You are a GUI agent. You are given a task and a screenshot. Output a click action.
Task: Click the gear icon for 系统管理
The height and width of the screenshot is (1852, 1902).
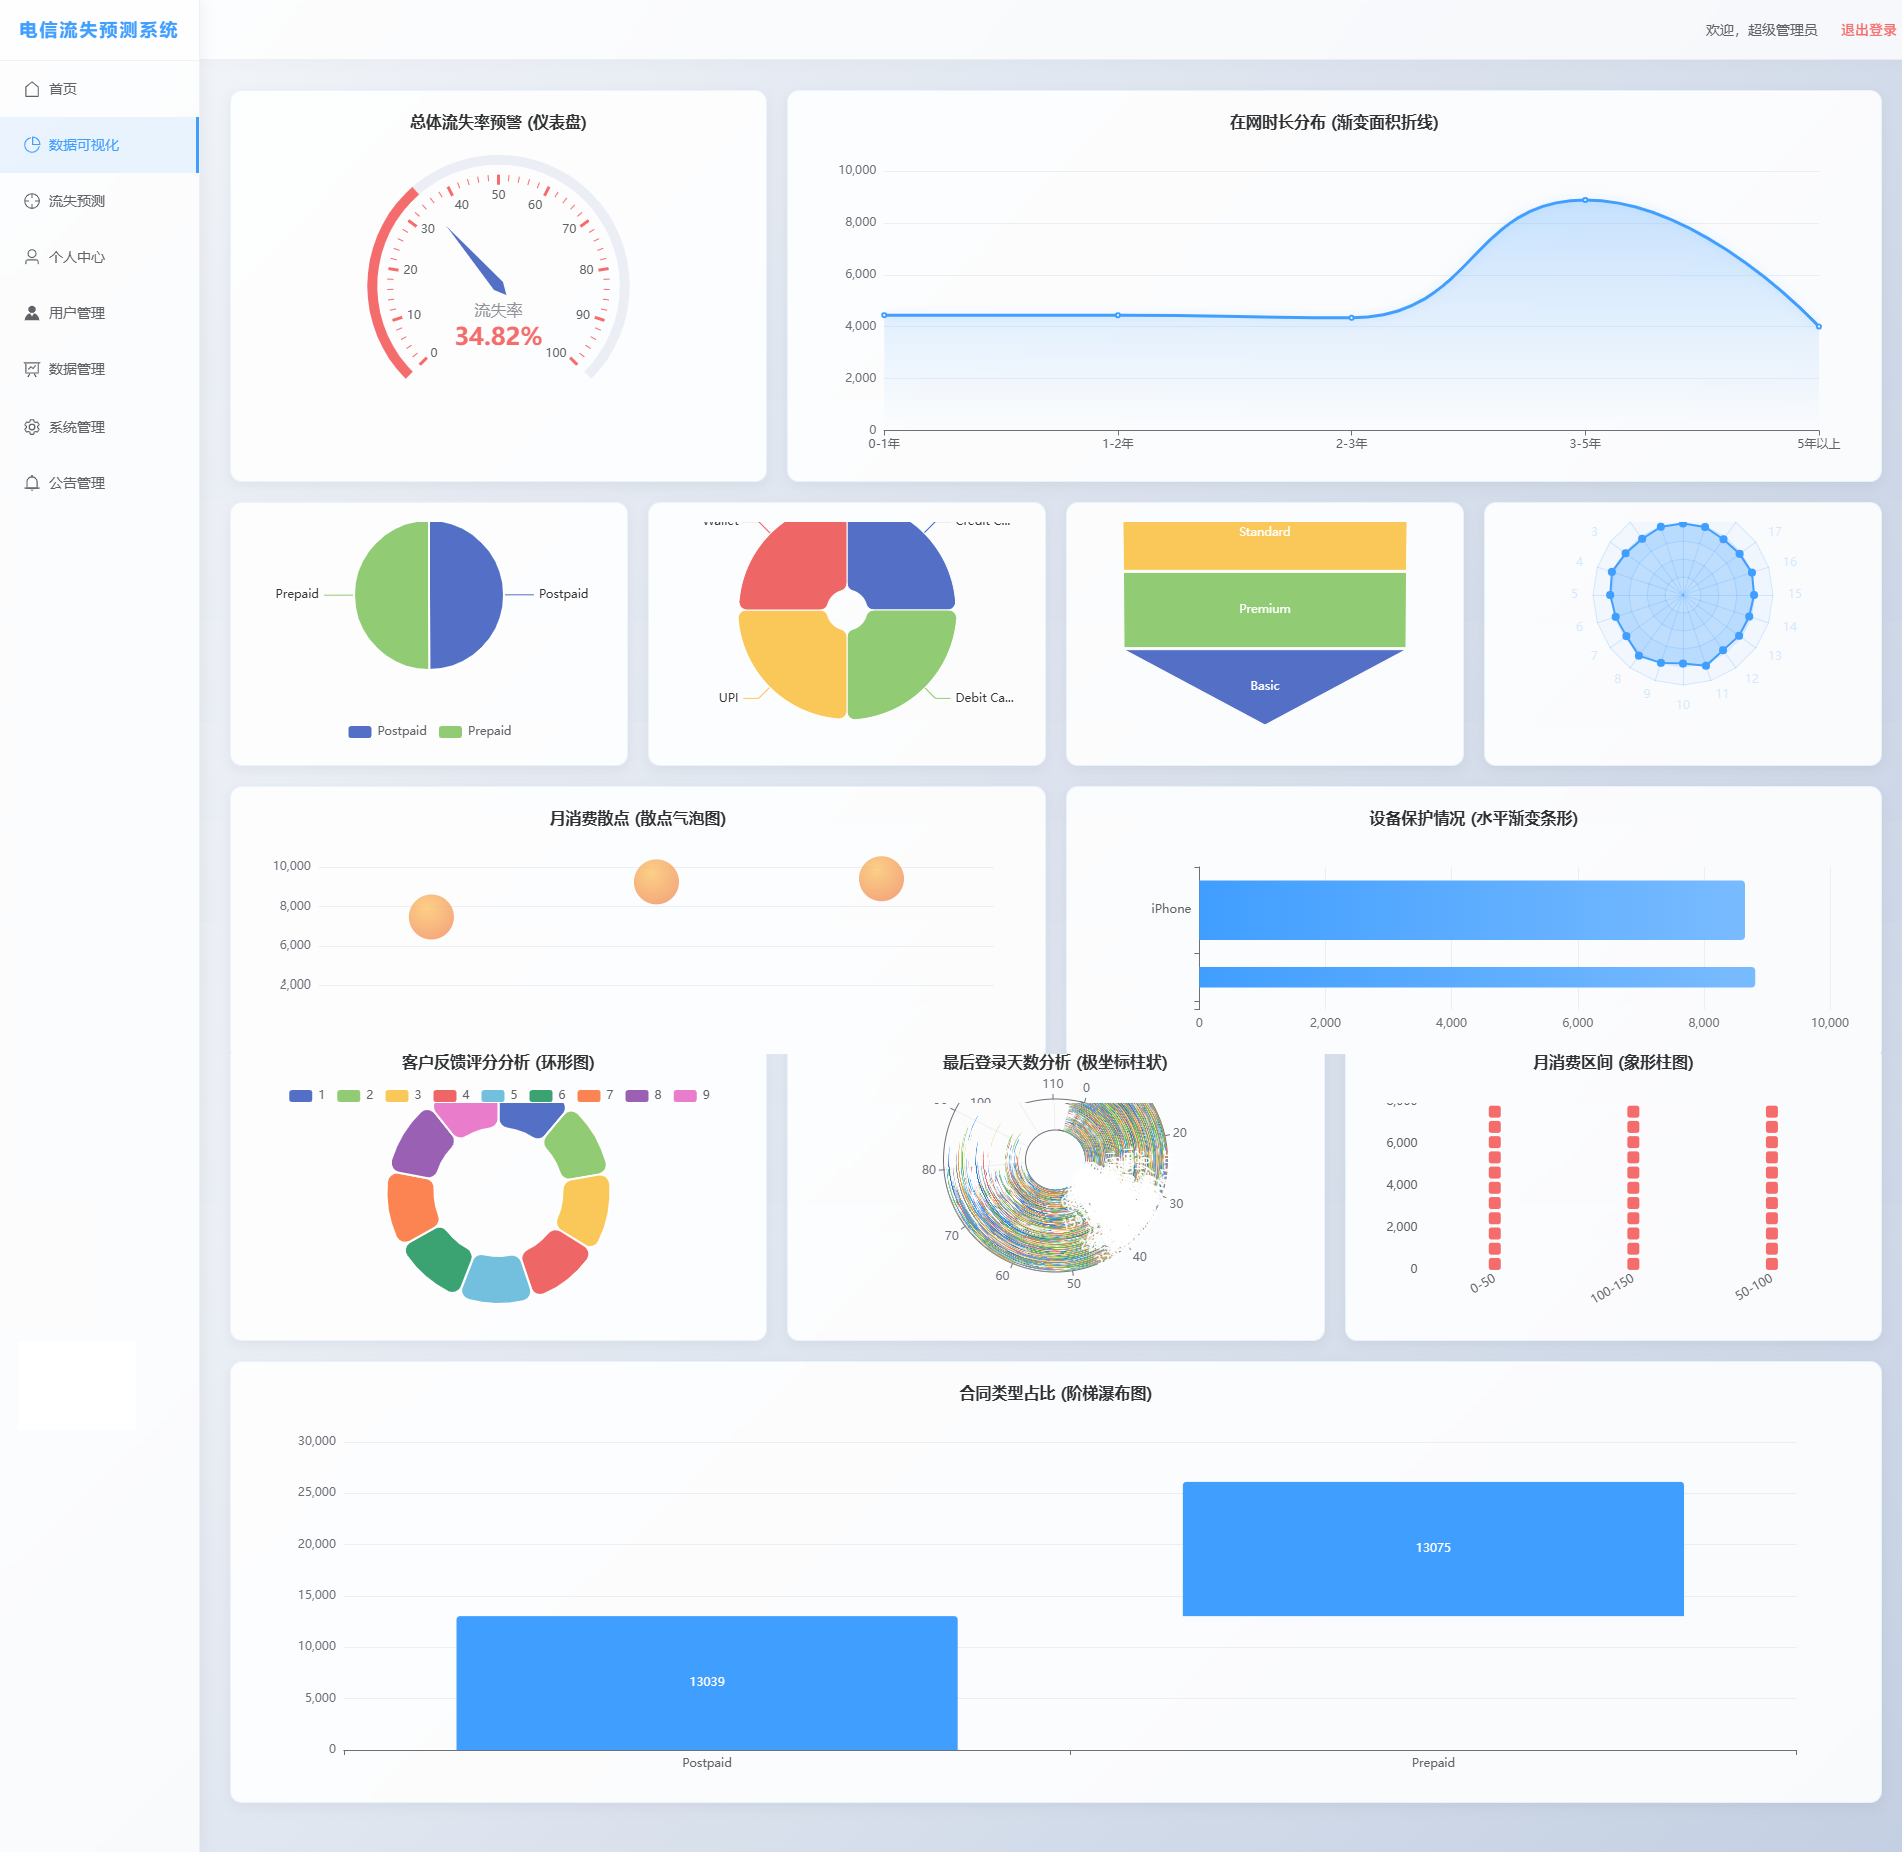click(x=32, y=427)
